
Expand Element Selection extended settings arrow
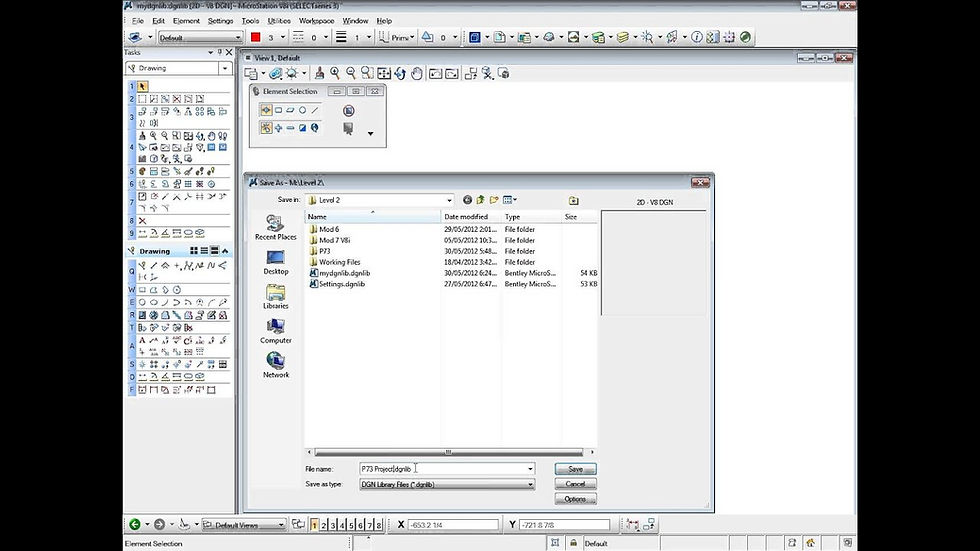pyautogui.click(x=371, y=134)
